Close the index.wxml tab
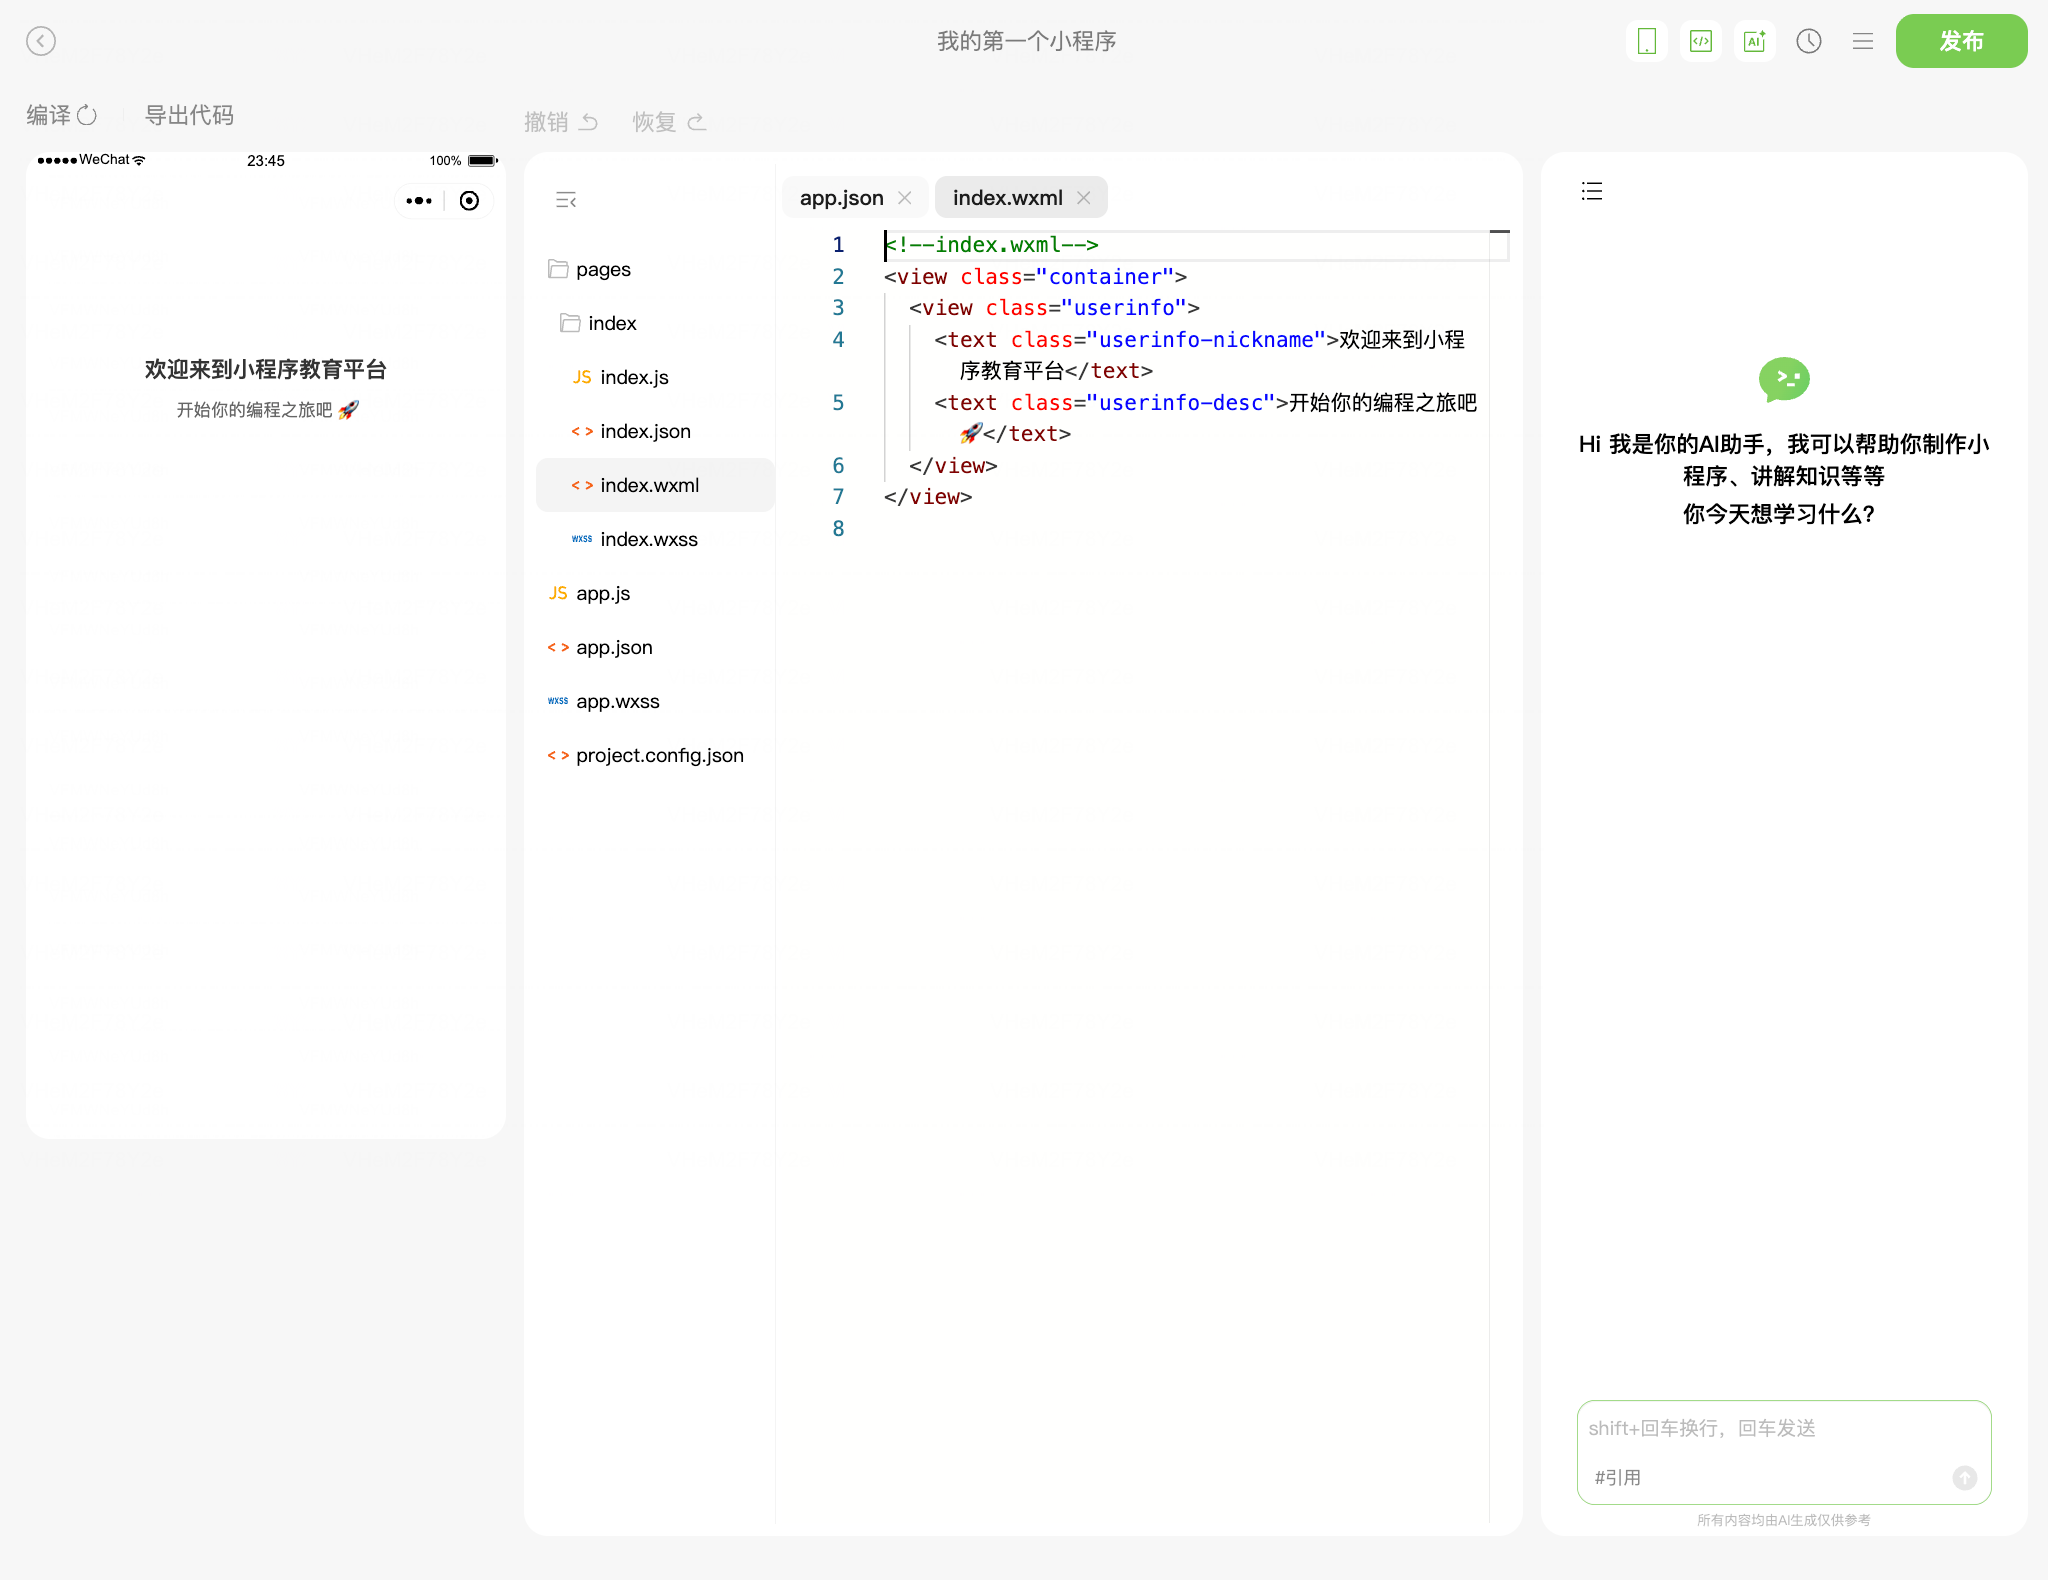The width and height of the screenshot is (2048, 1580). (1083, 198)
